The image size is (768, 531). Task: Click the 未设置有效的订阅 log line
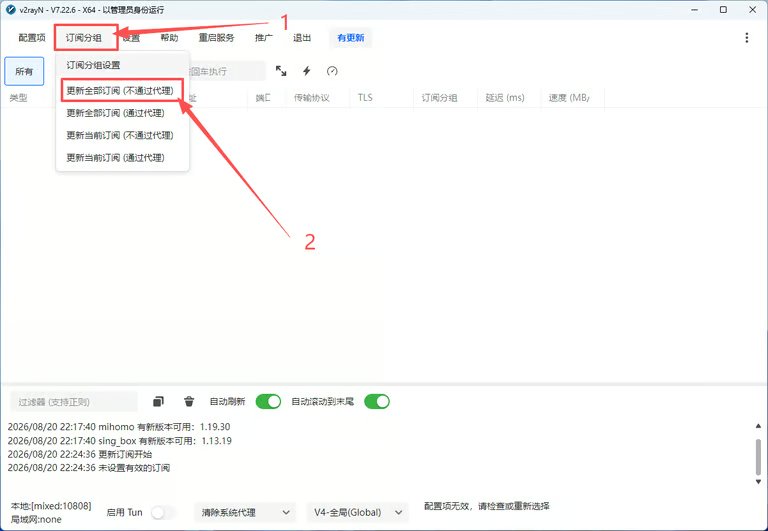tap(89, 468)
